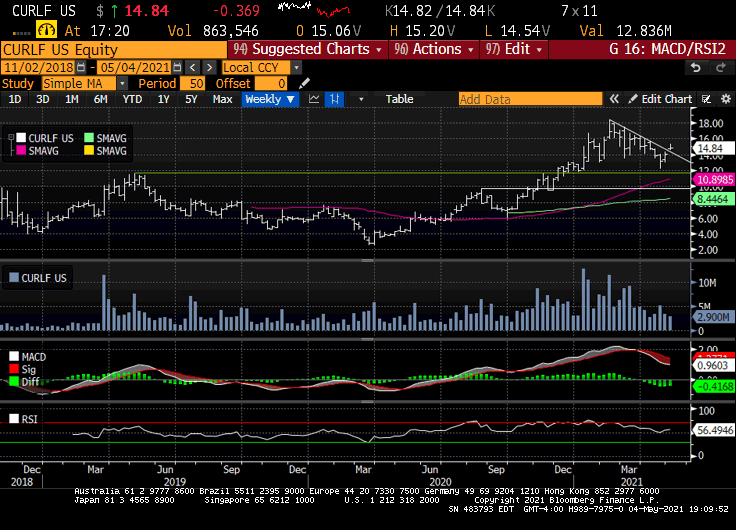Select the YTD range tab
This screenshot has height=530, width=736.
(132, 99)
